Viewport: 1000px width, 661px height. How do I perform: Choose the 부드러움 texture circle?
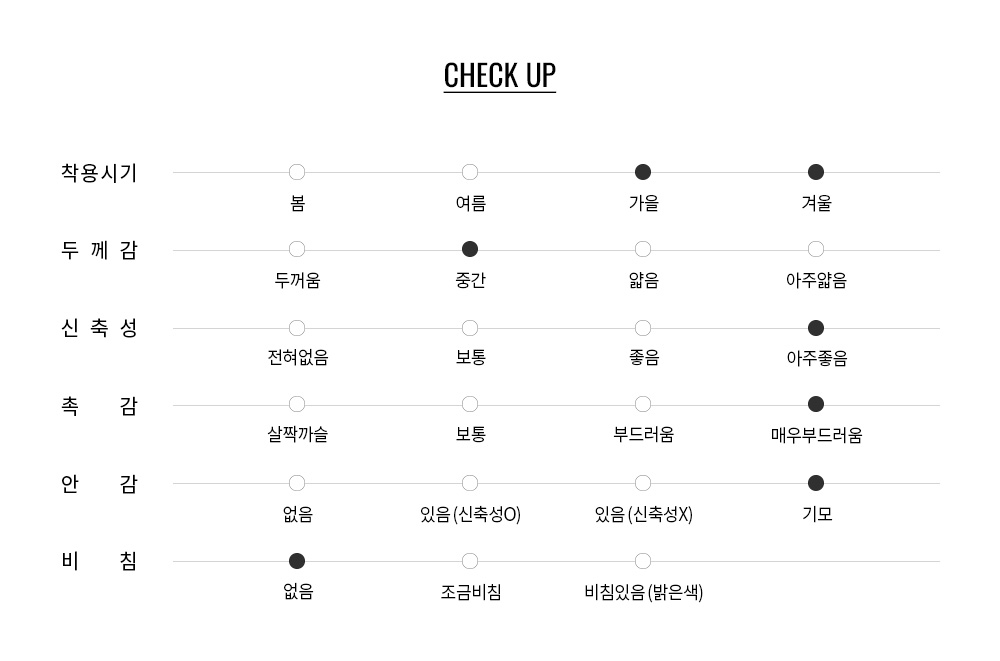[643, 405]
